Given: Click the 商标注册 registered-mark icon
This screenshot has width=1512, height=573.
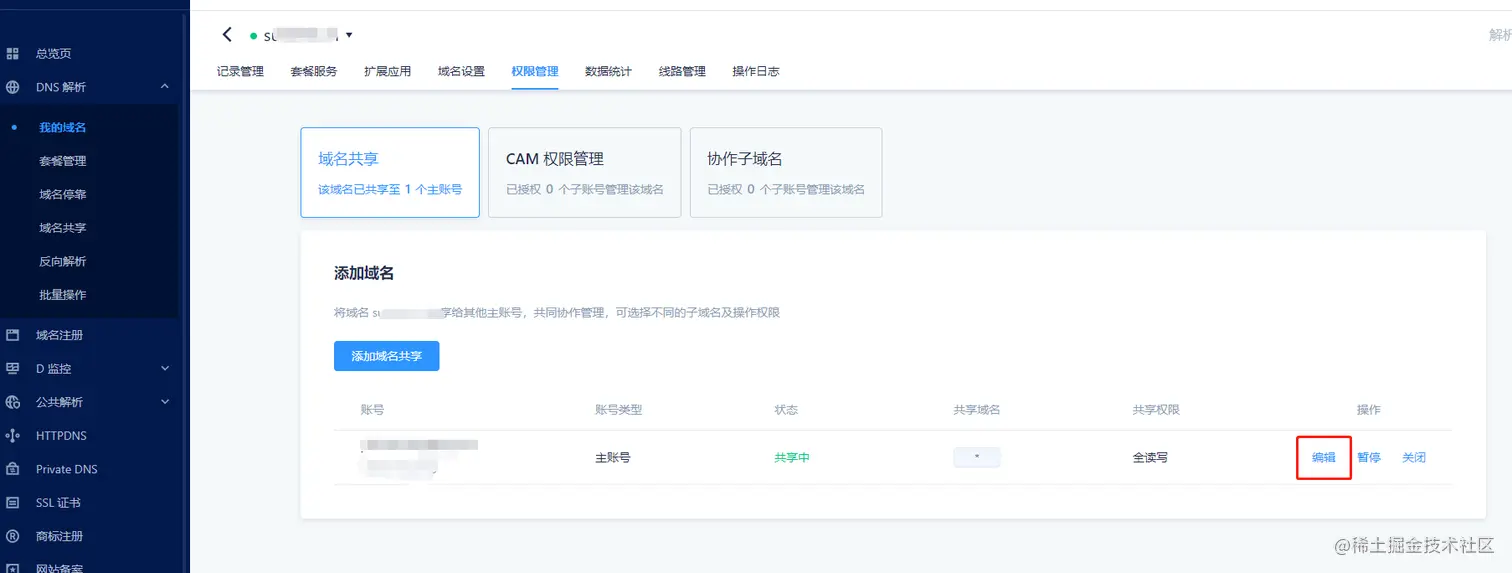Looking at the screenshot, I should pyautogui.click(x=13, y=536).
